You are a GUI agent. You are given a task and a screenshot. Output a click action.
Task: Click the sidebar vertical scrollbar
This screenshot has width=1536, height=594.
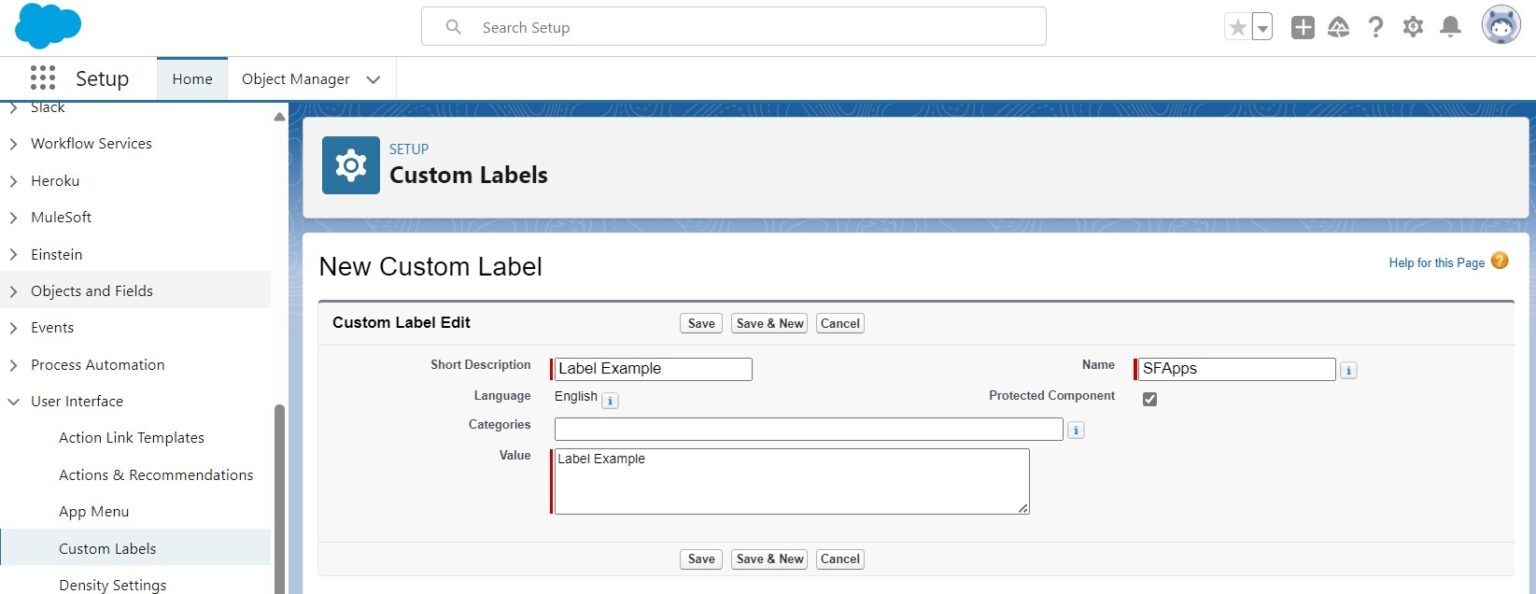tap(280, 498)
